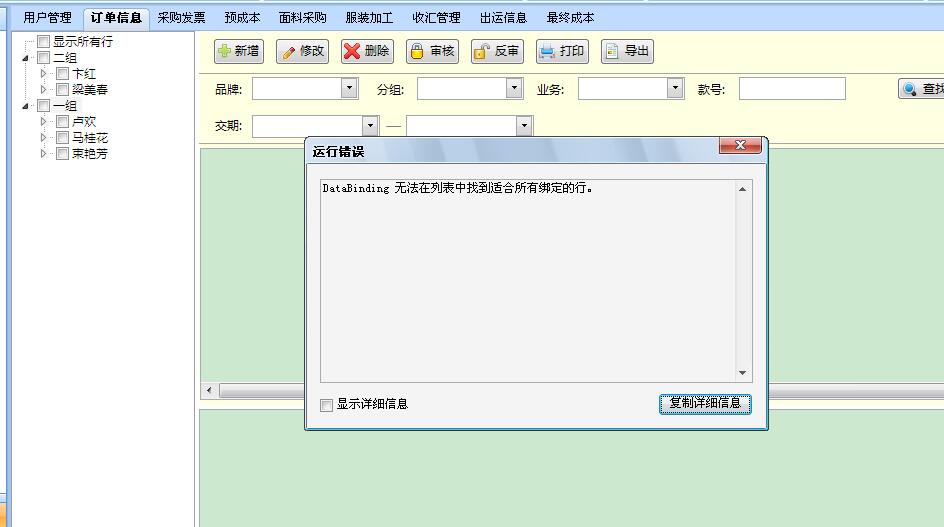Click the 款号 text input field
The height and width of the screenshot is (527, 944).
pyautogui.click(x=792, y=89)
